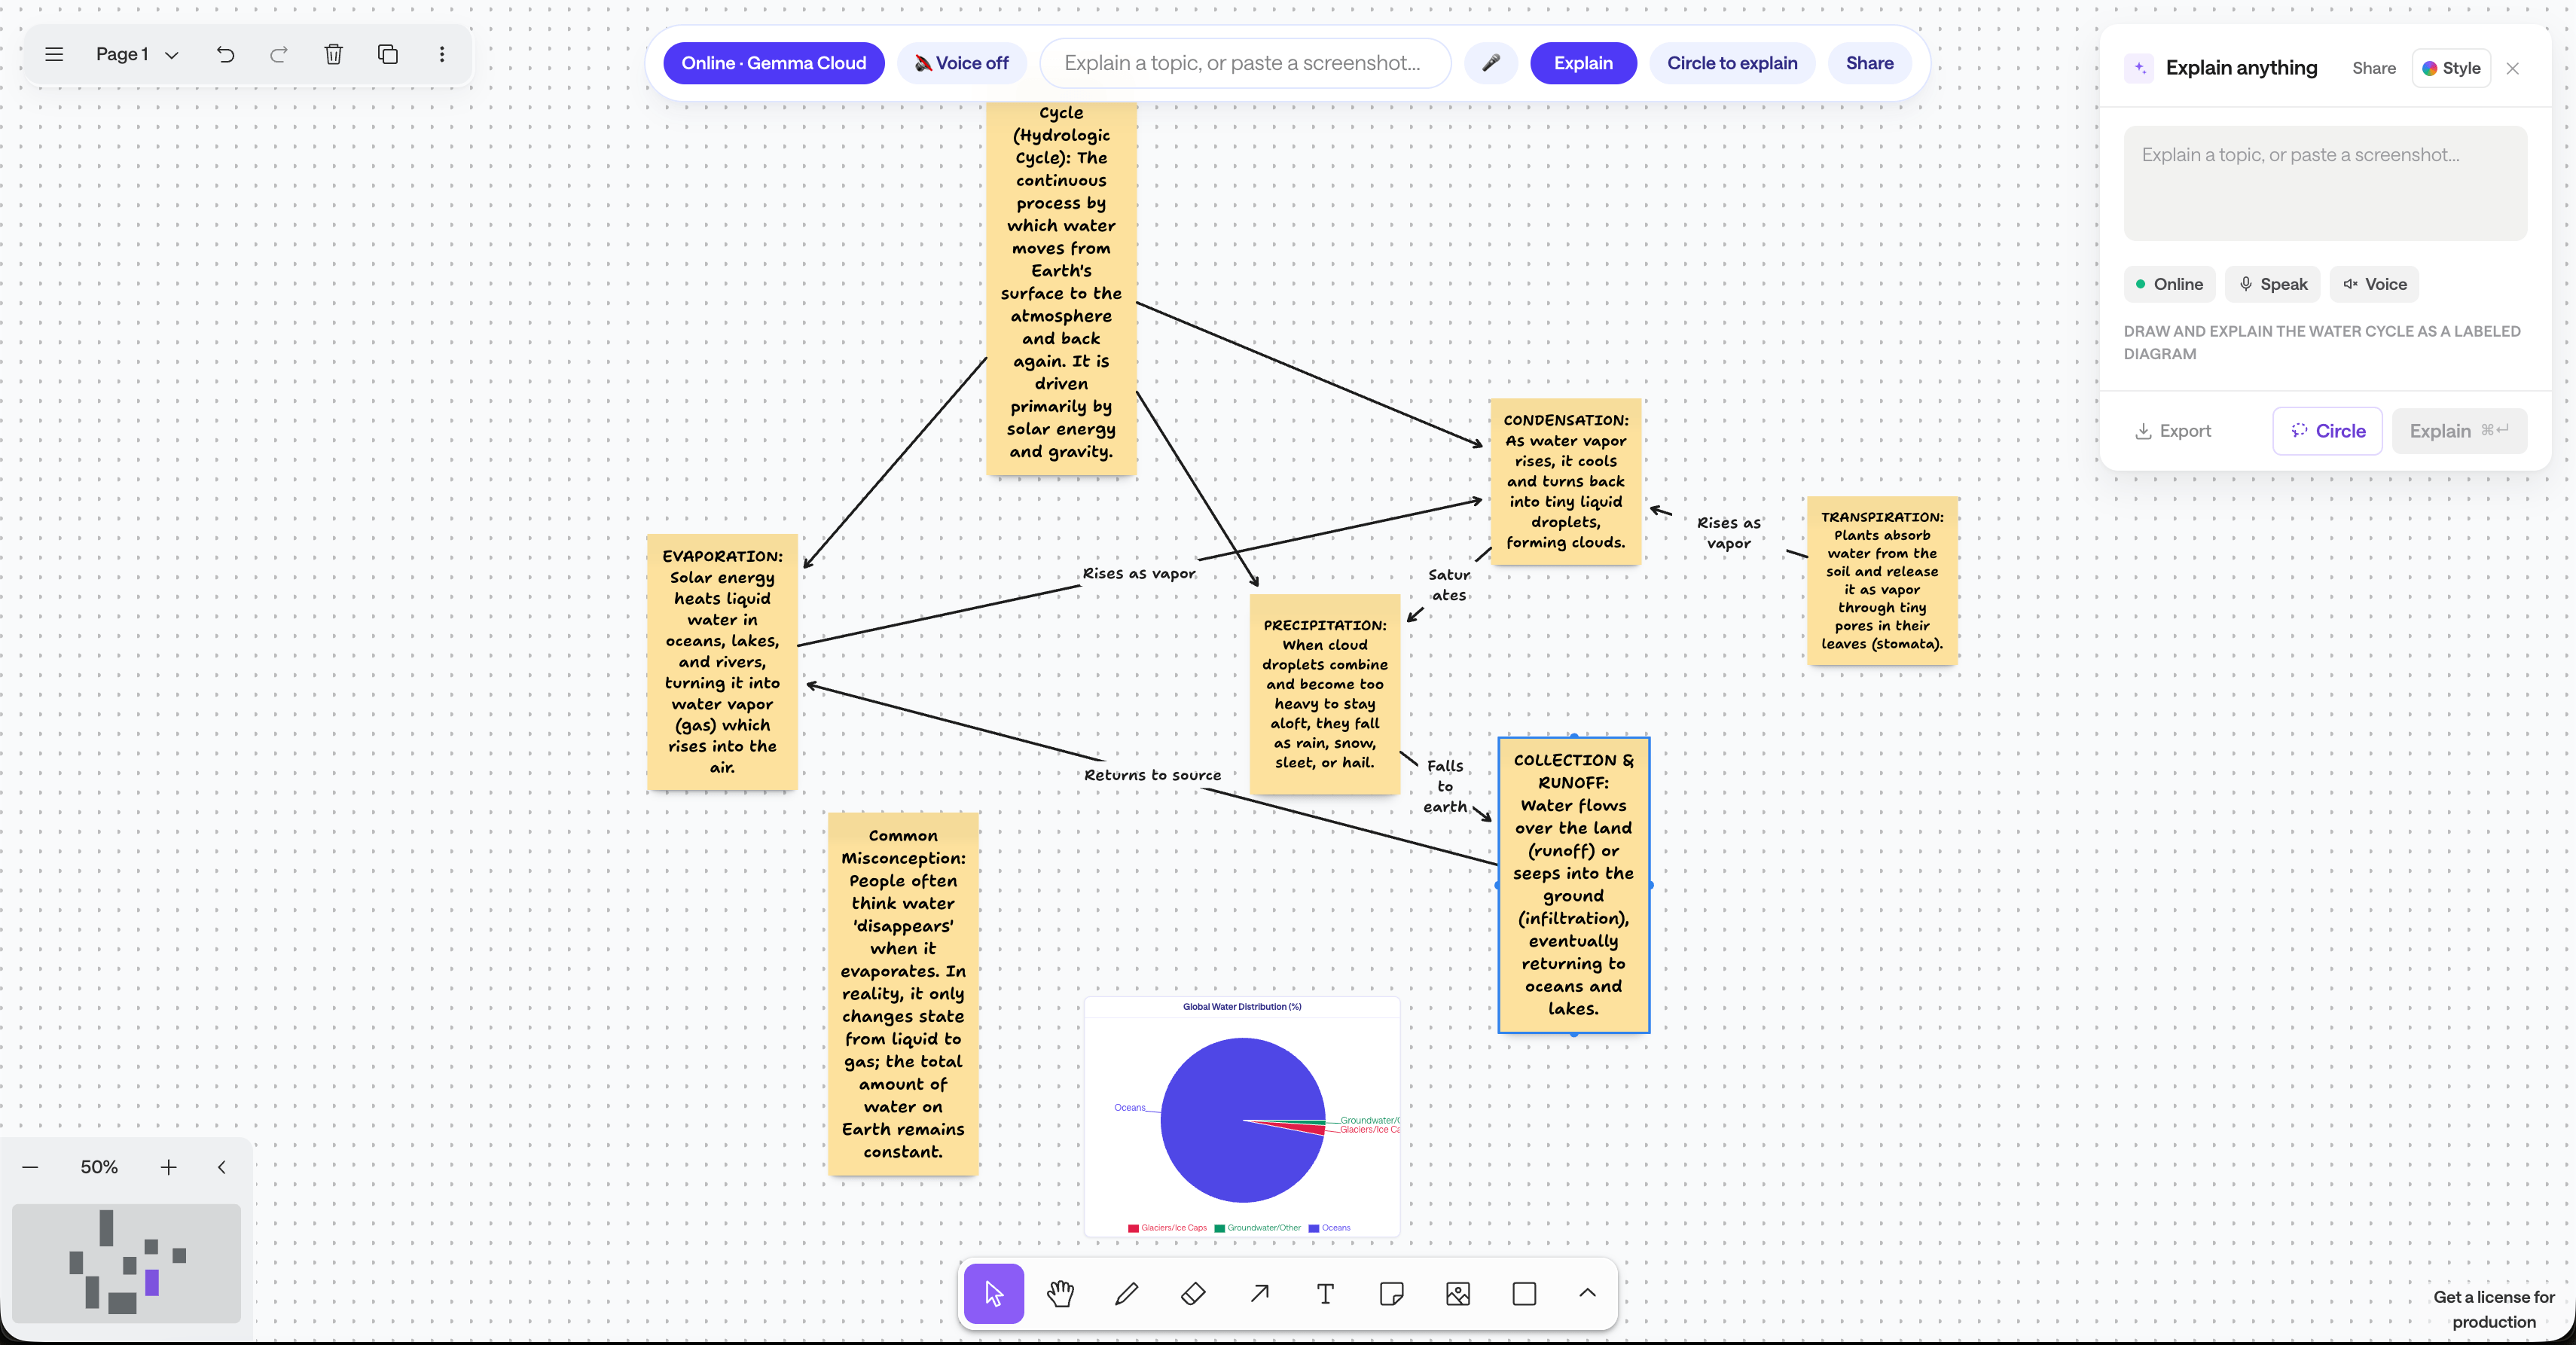Collapse the minimap with chevron
2576x1345 pixels.
(x=222, y=1167)
